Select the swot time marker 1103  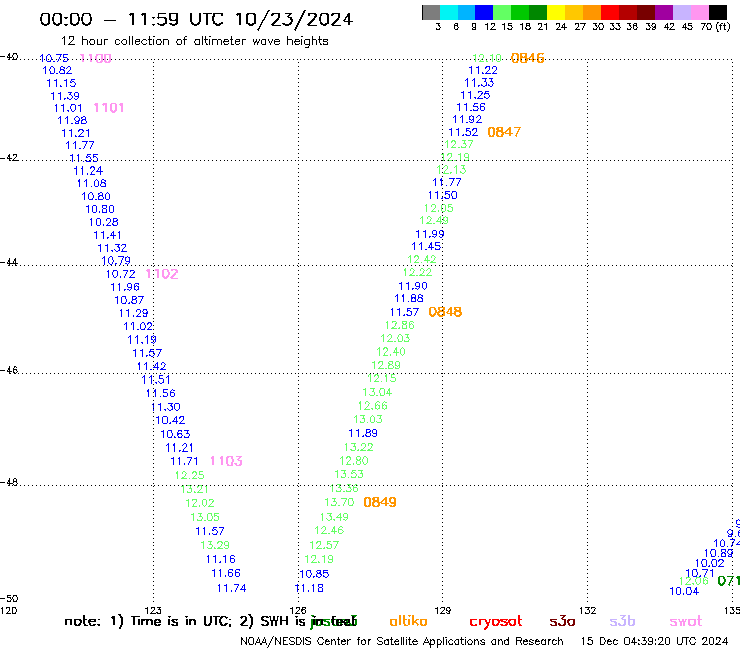[226, 461]
